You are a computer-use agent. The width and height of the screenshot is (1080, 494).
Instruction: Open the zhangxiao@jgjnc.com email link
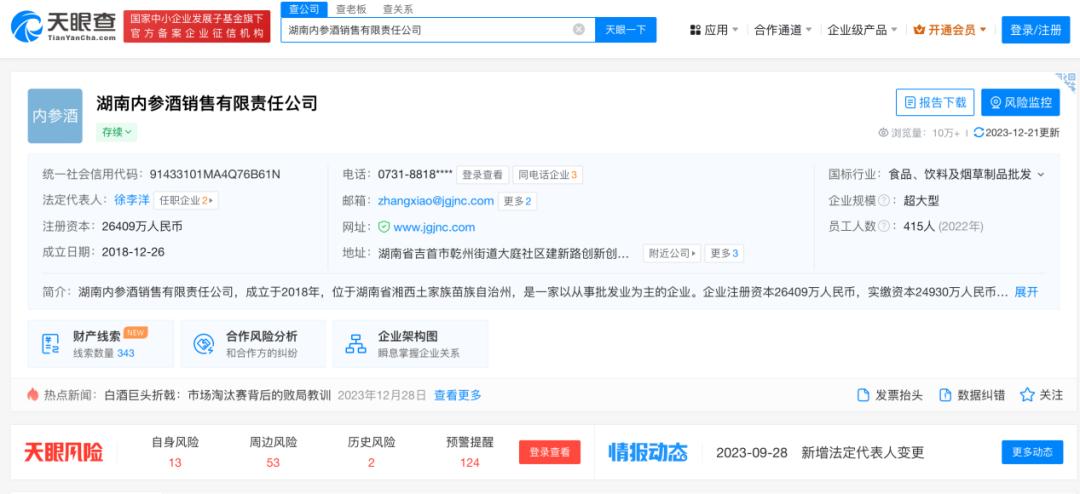(435, 200)
